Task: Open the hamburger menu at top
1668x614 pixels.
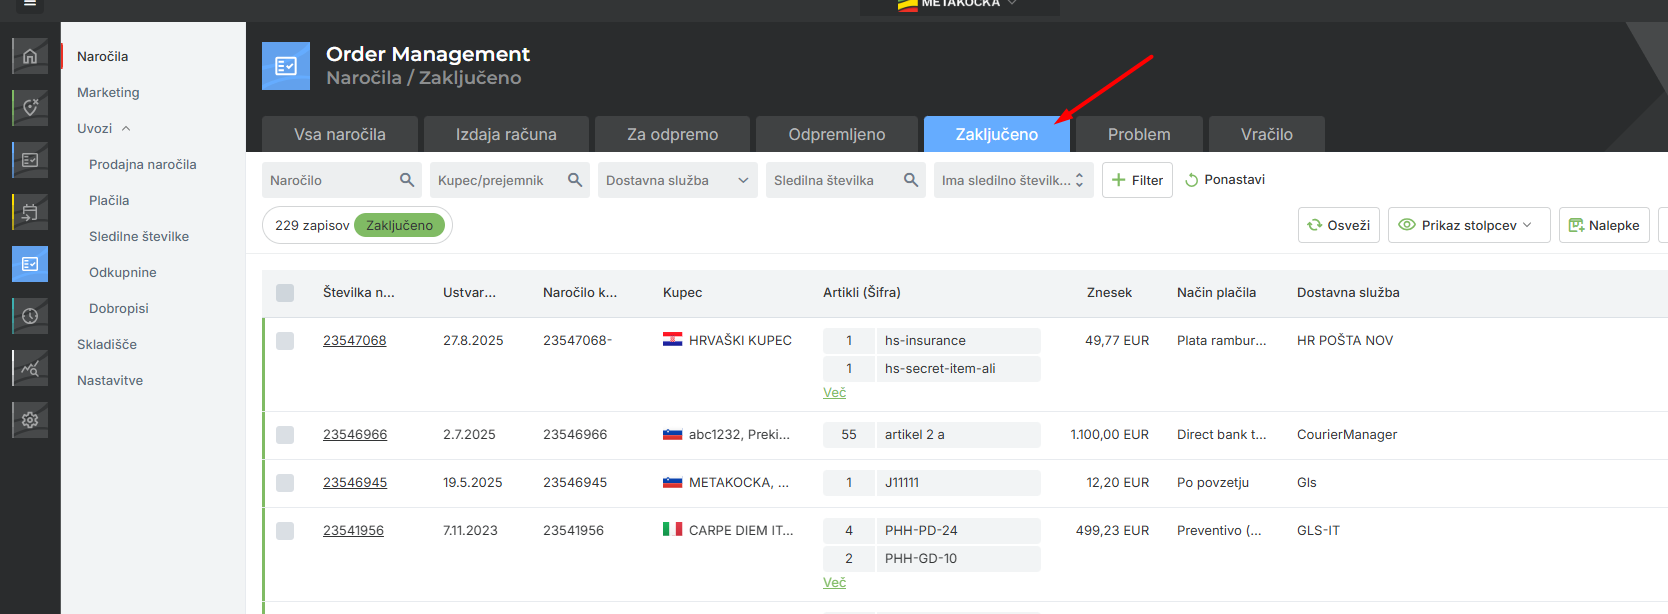Action: pyautogui.click(x=30, y=4)
